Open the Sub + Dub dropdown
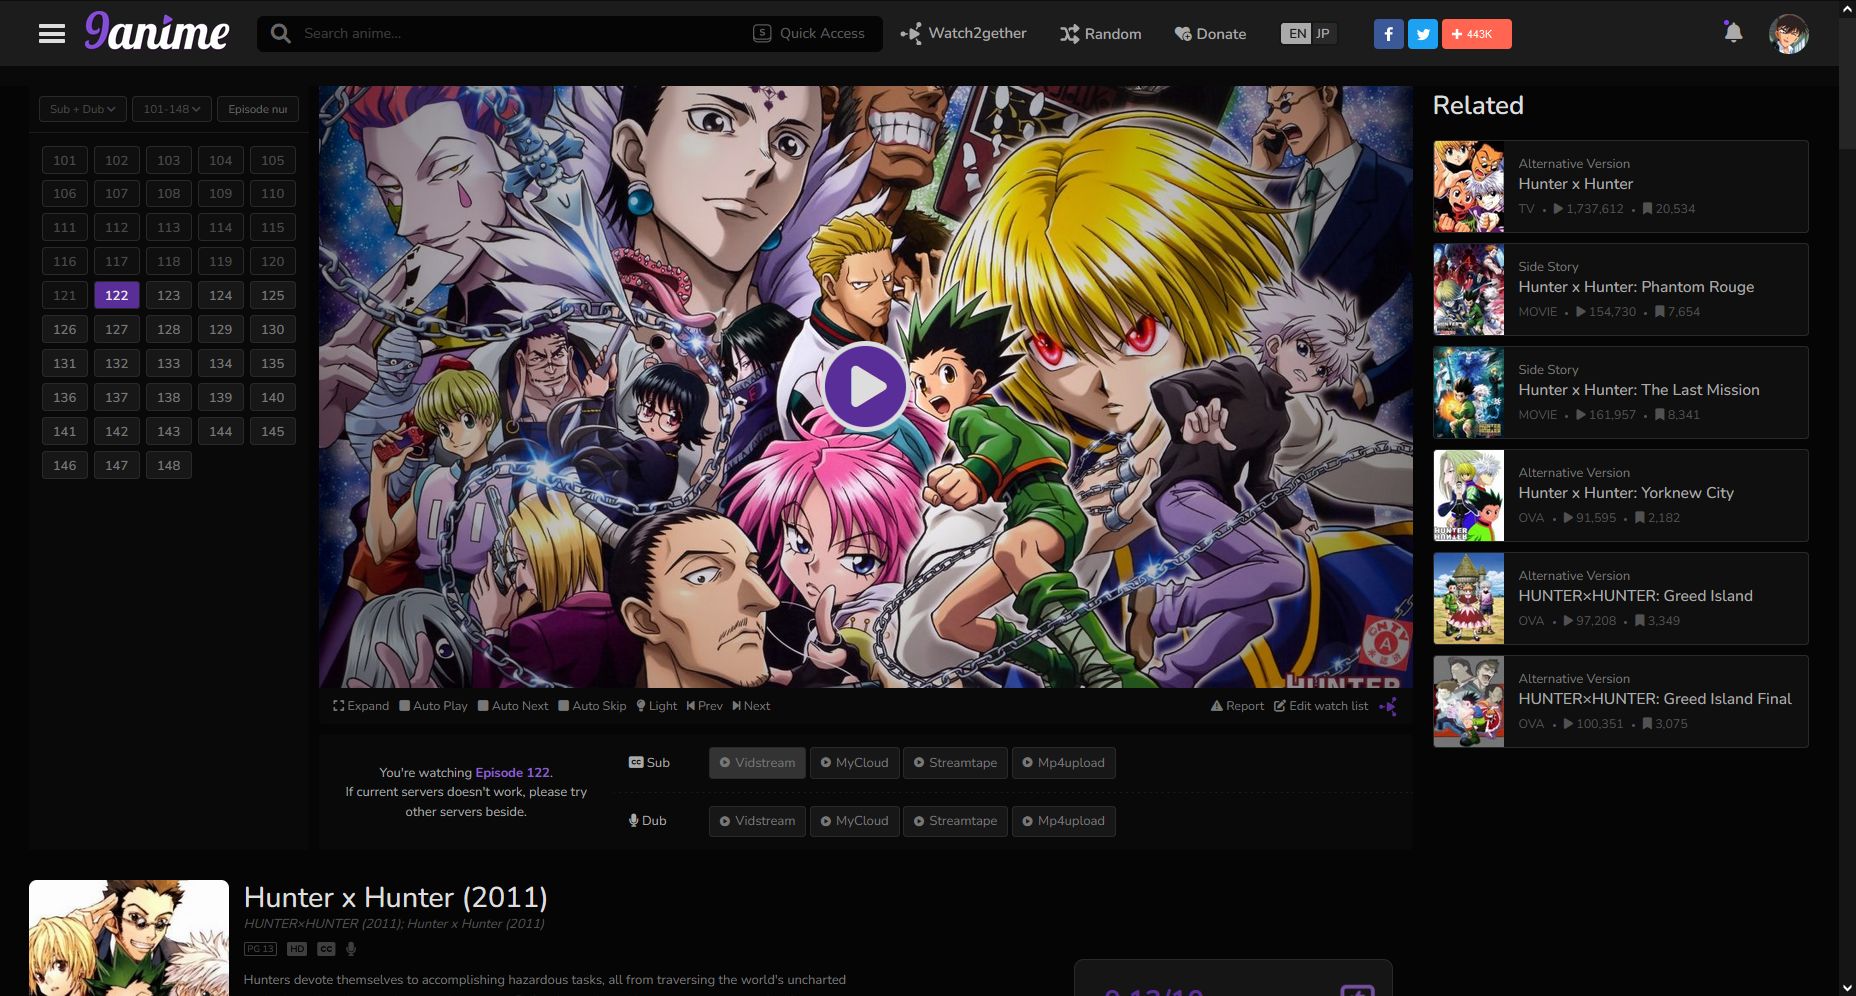 [x=83, y=109]
